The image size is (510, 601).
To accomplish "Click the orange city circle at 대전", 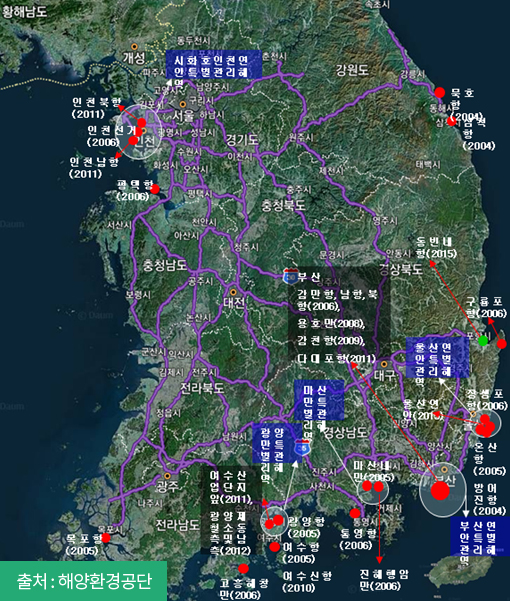I will [233, 292].
